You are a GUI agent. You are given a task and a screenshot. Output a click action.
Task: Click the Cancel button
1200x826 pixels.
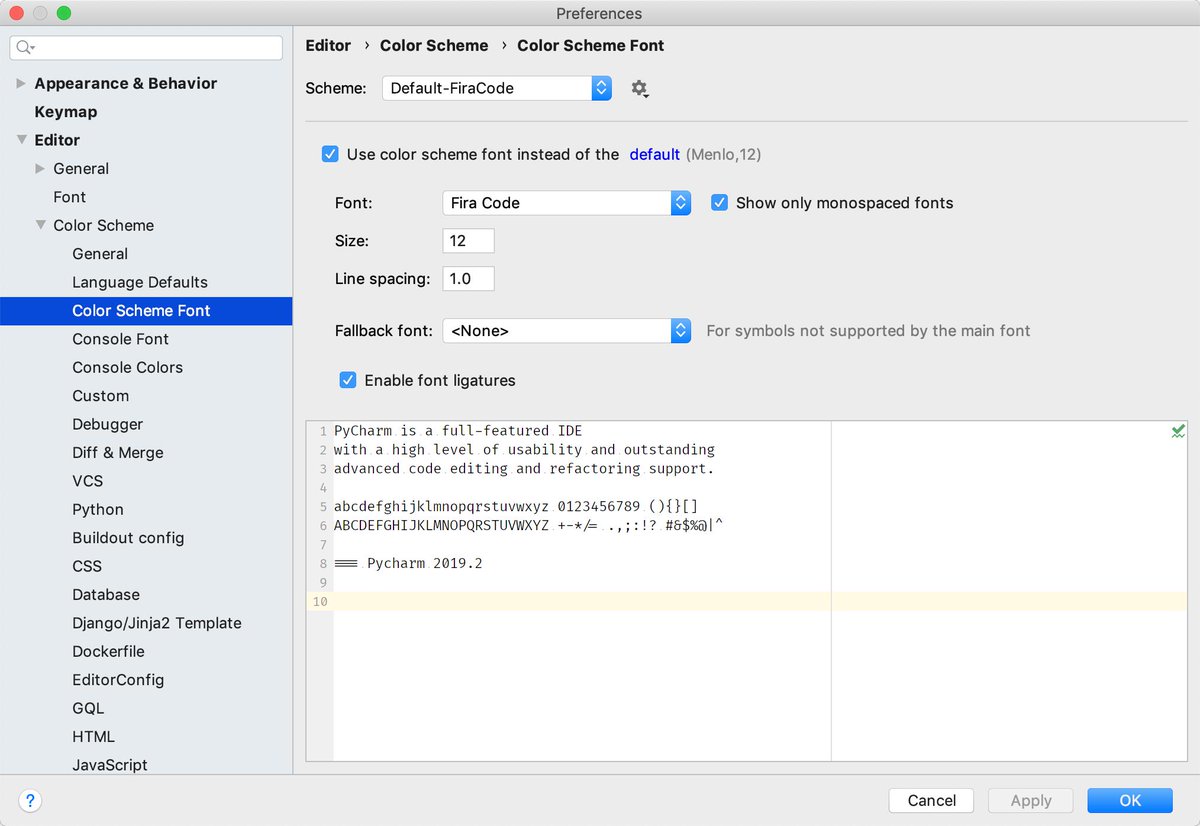pyautogui.click(x=932, y=800)
